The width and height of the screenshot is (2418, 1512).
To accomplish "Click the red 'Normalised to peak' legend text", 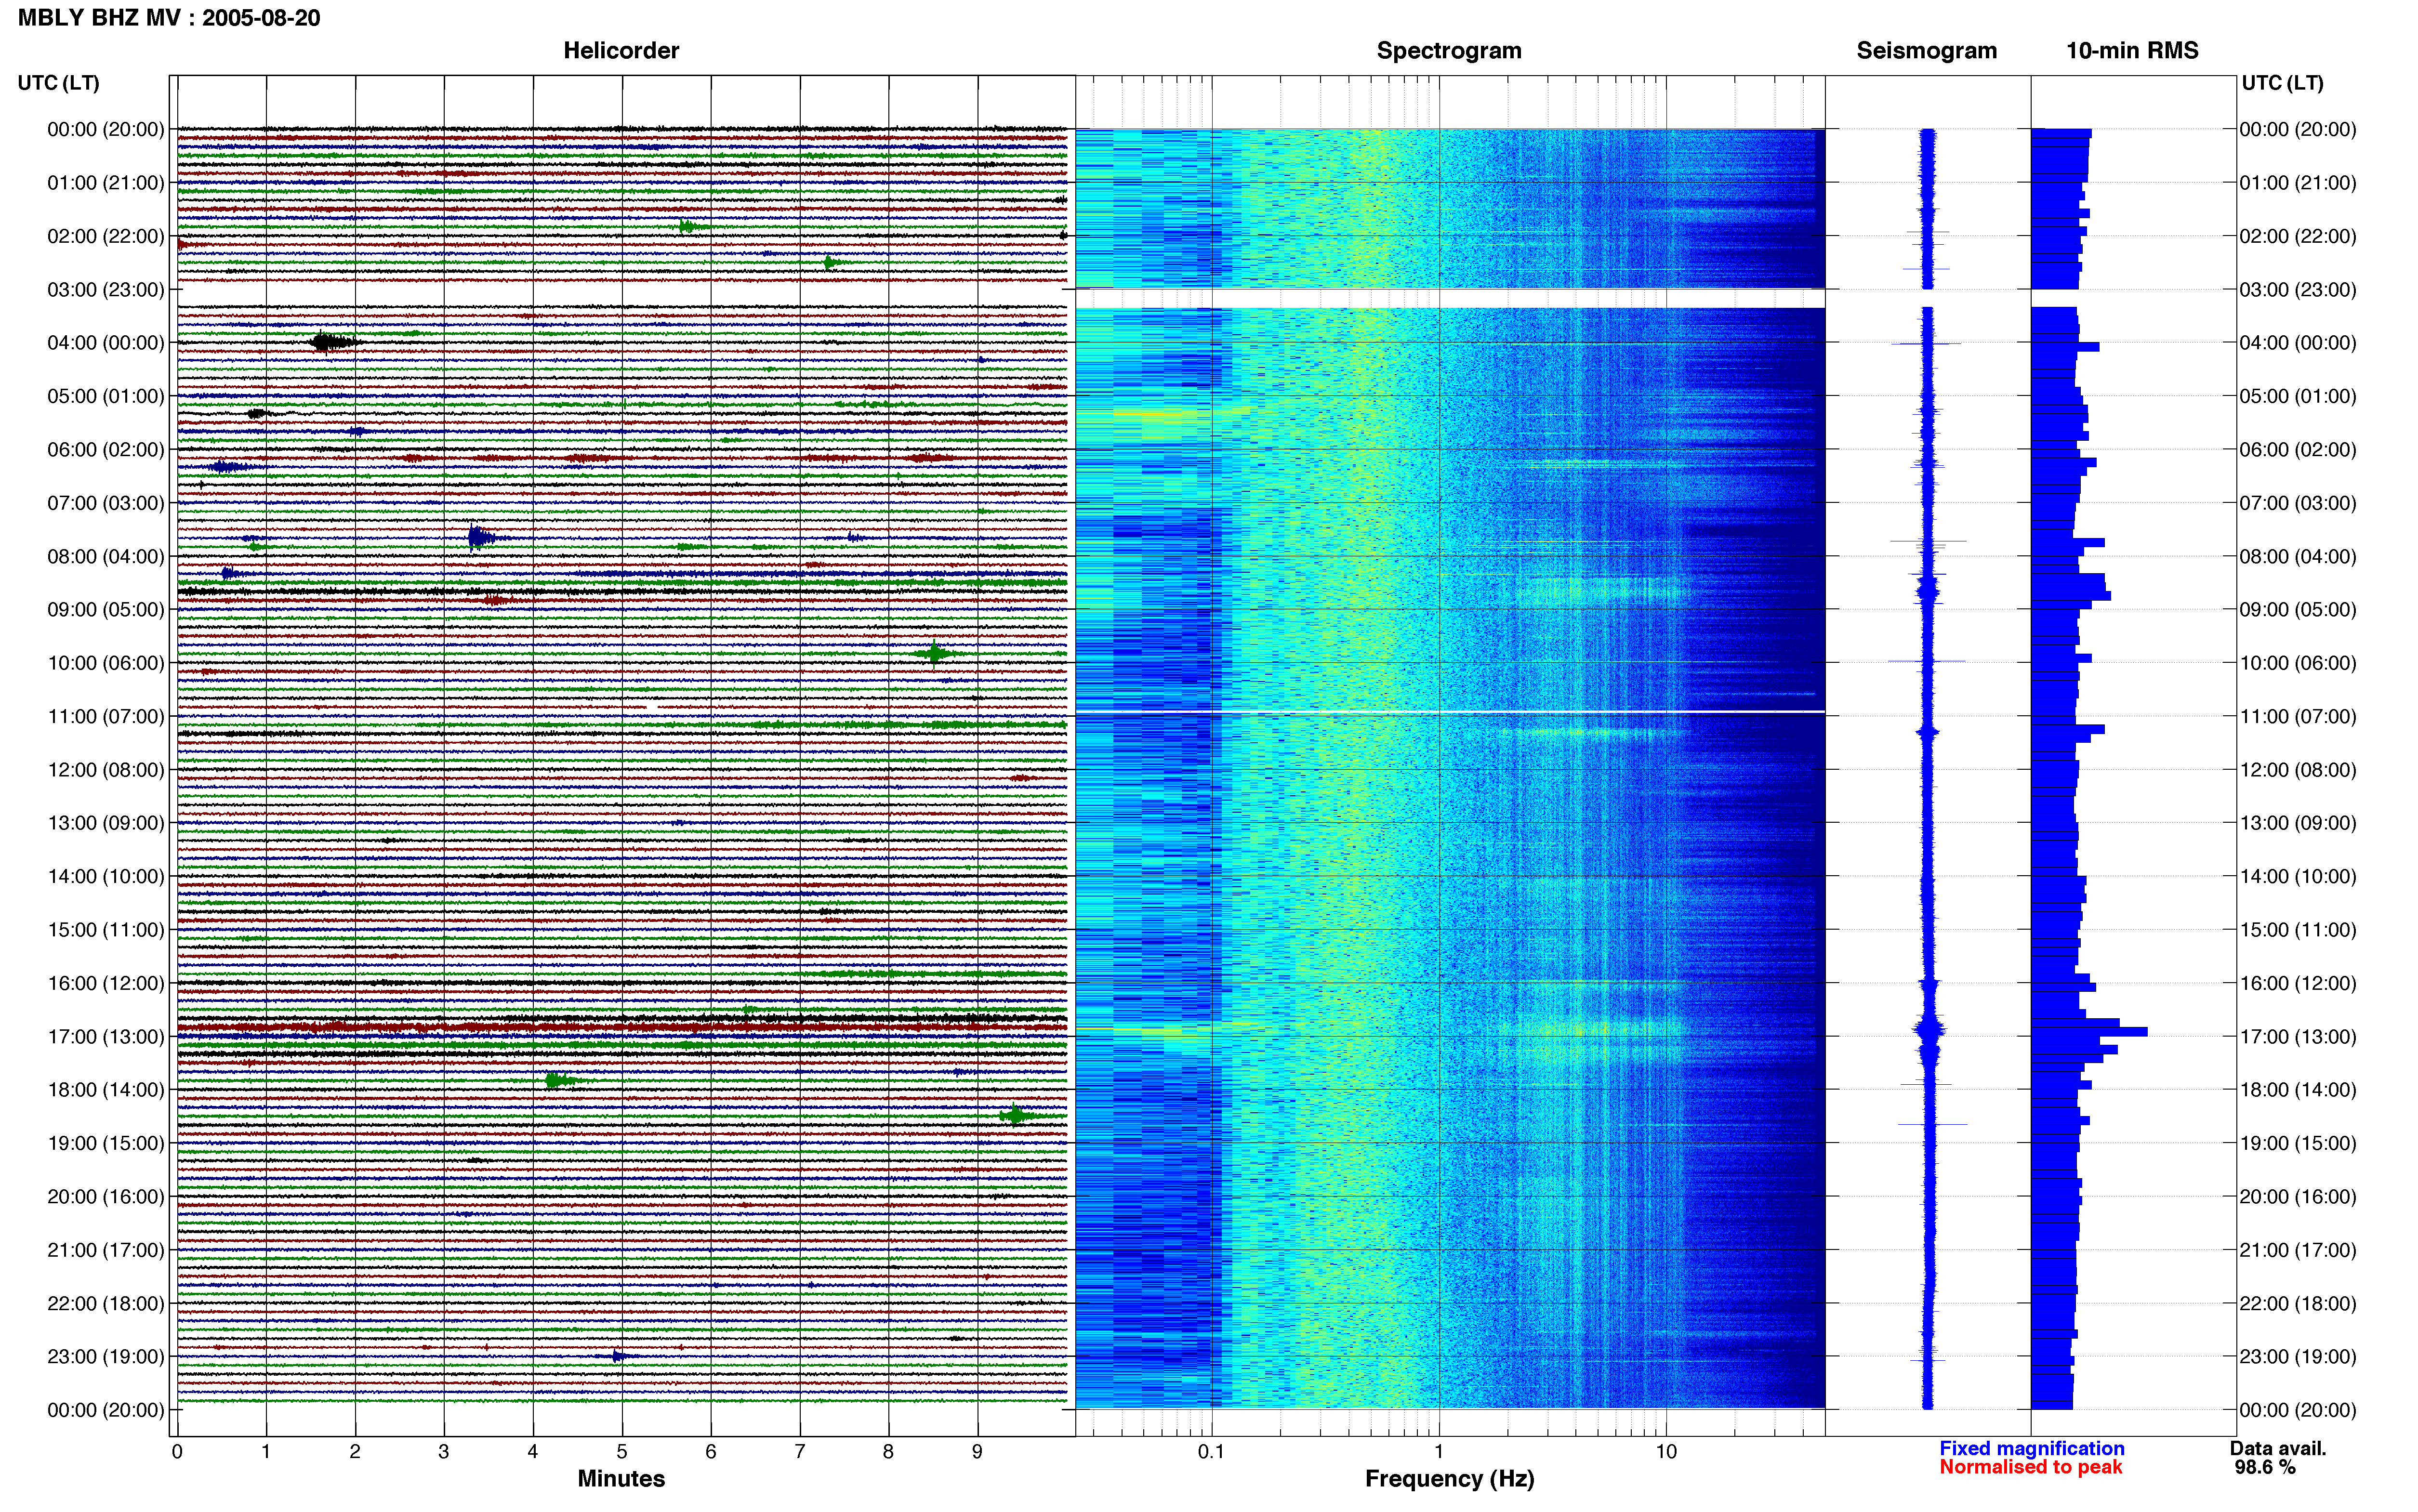I will [x=2030, y=1467].
